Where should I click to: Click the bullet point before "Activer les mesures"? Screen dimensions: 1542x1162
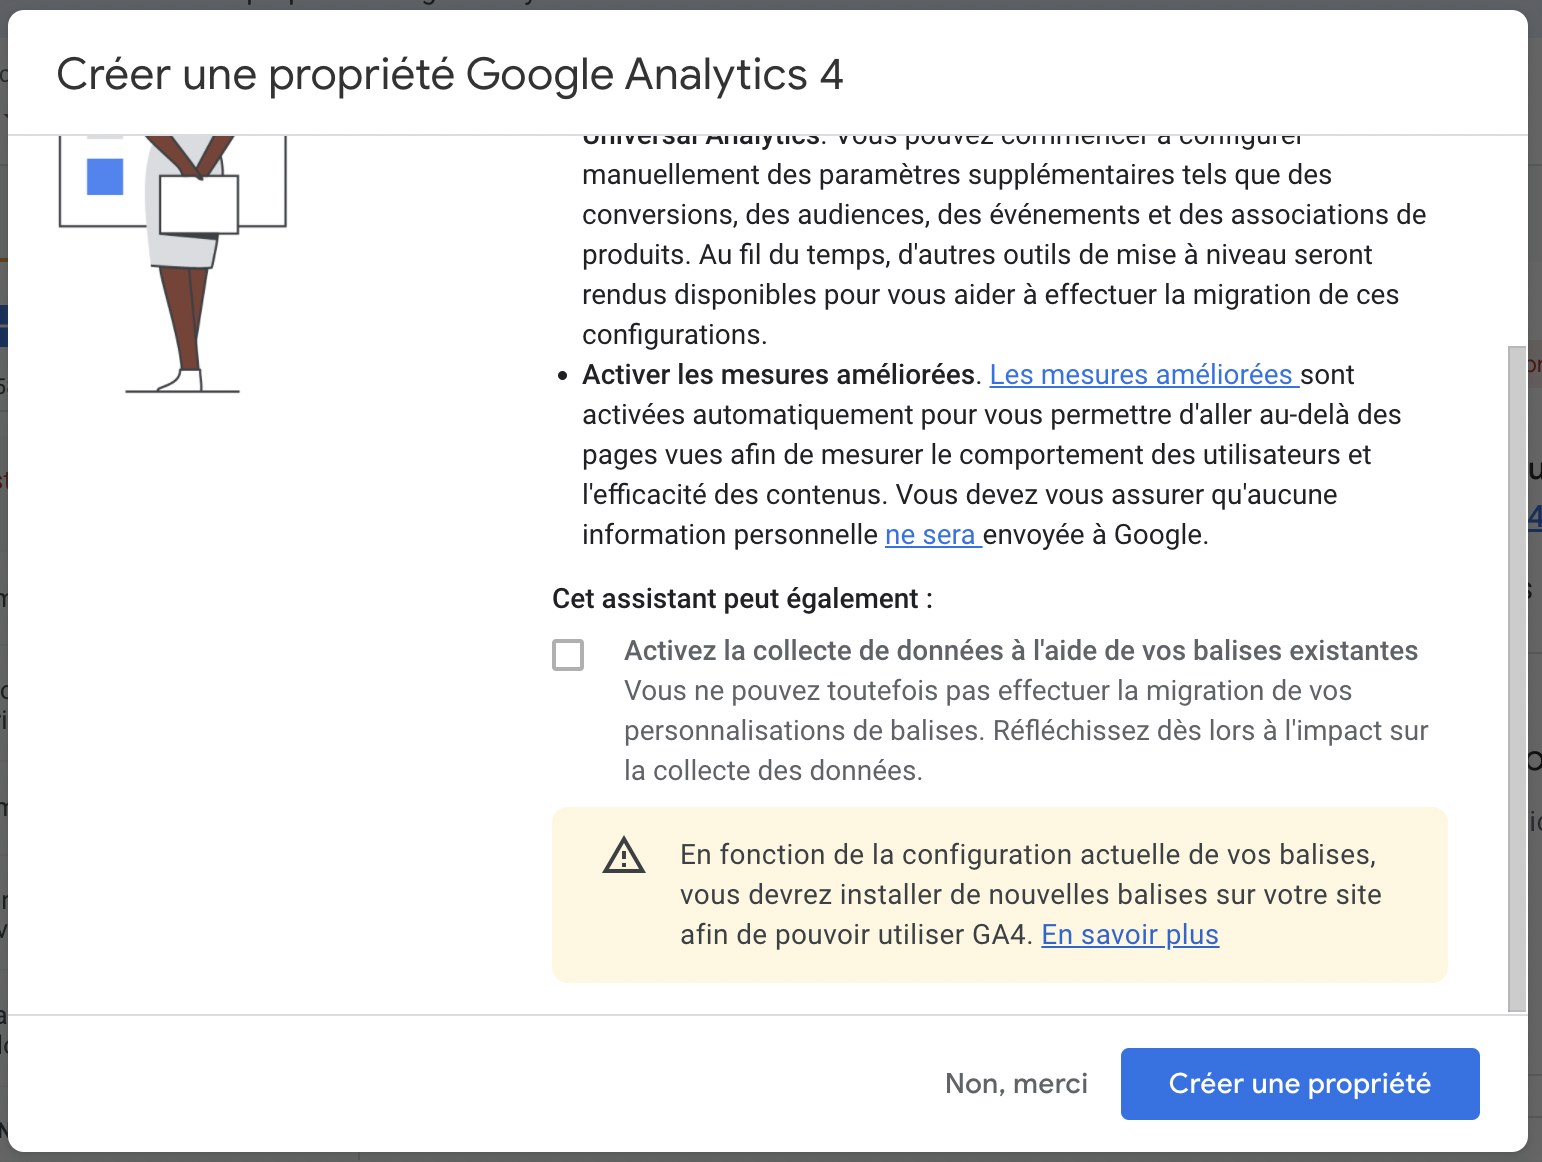pyautogui.click(x=563, y=376)
